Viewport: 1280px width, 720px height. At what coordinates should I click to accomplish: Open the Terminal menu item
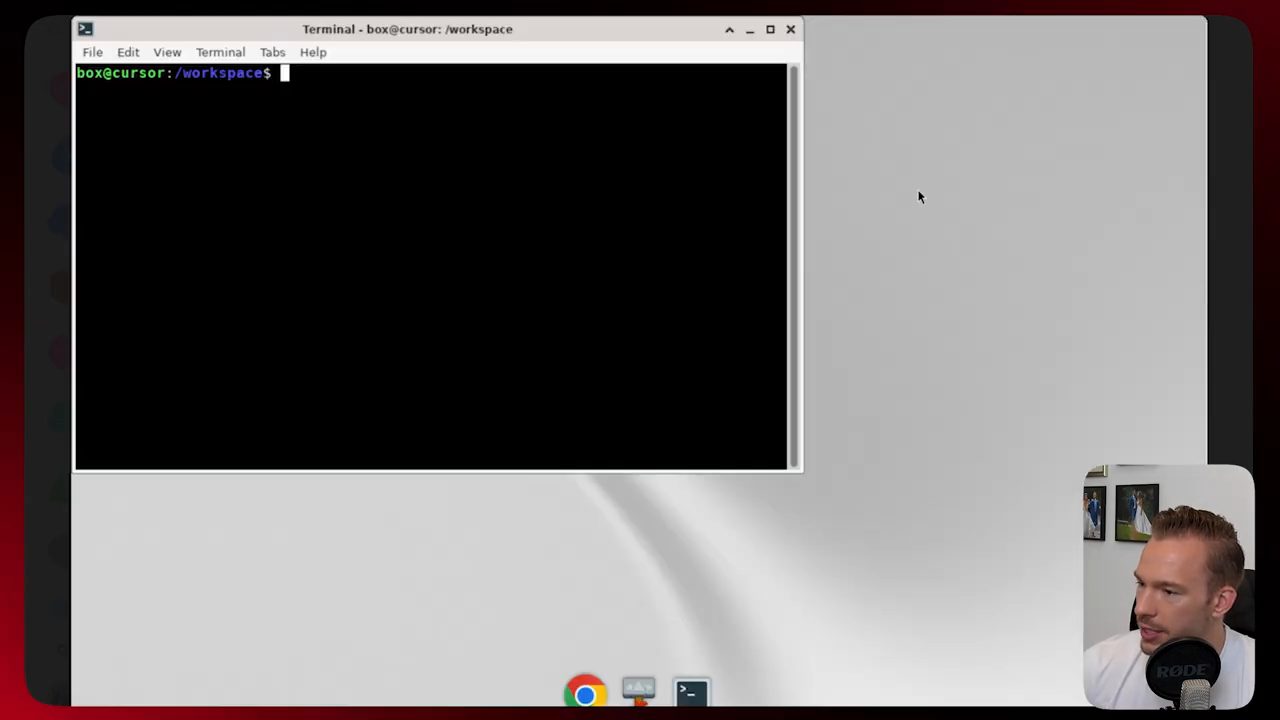(x=220, y=52)
